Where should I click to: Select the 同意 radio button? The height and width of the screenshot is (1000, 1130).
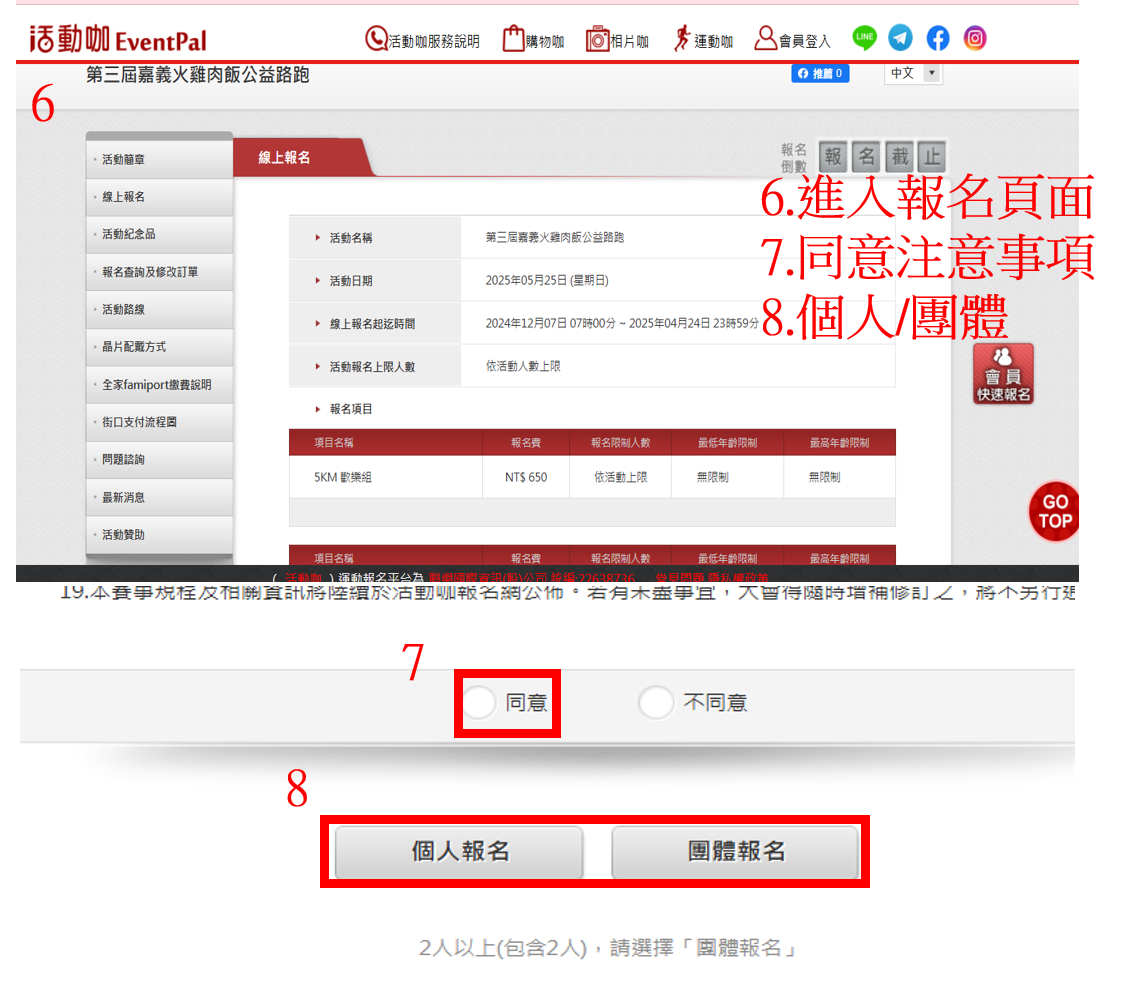(x=480, y=703)
